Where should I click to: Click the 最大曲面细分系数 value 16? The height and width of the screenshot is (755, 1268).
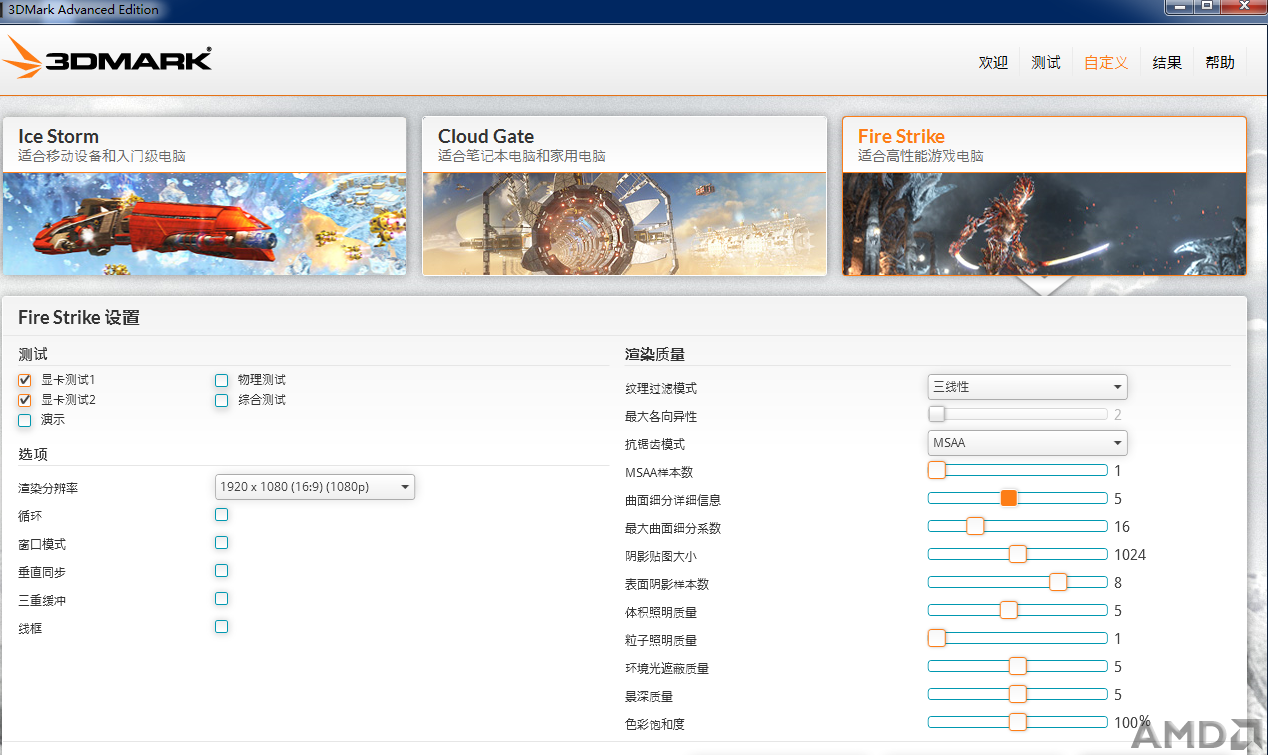[1122, 527]
